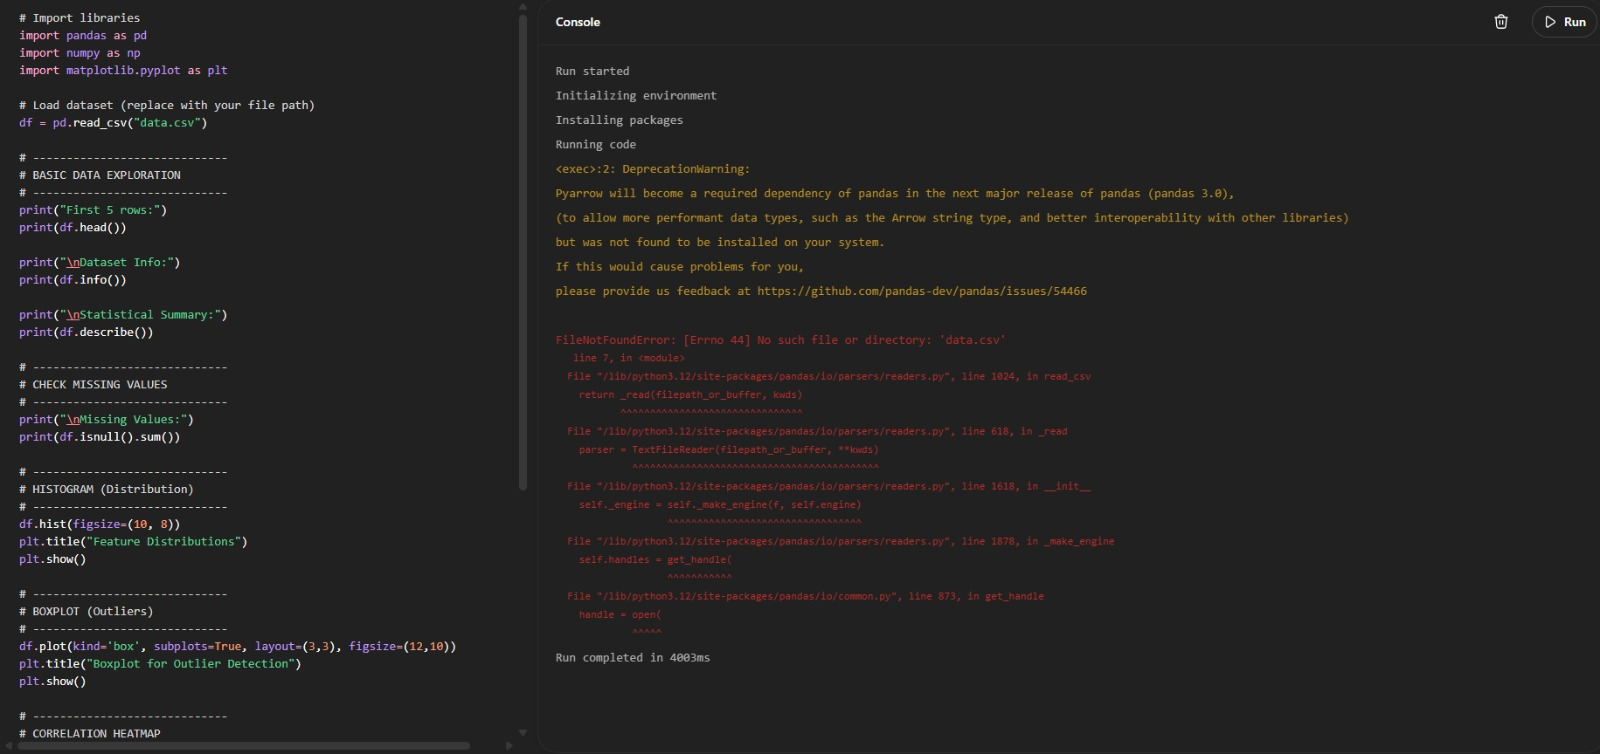The height and width of the screenshot is (754, 1600).
Task: Click the Run button to execute code
Action: coord(1565,22)
